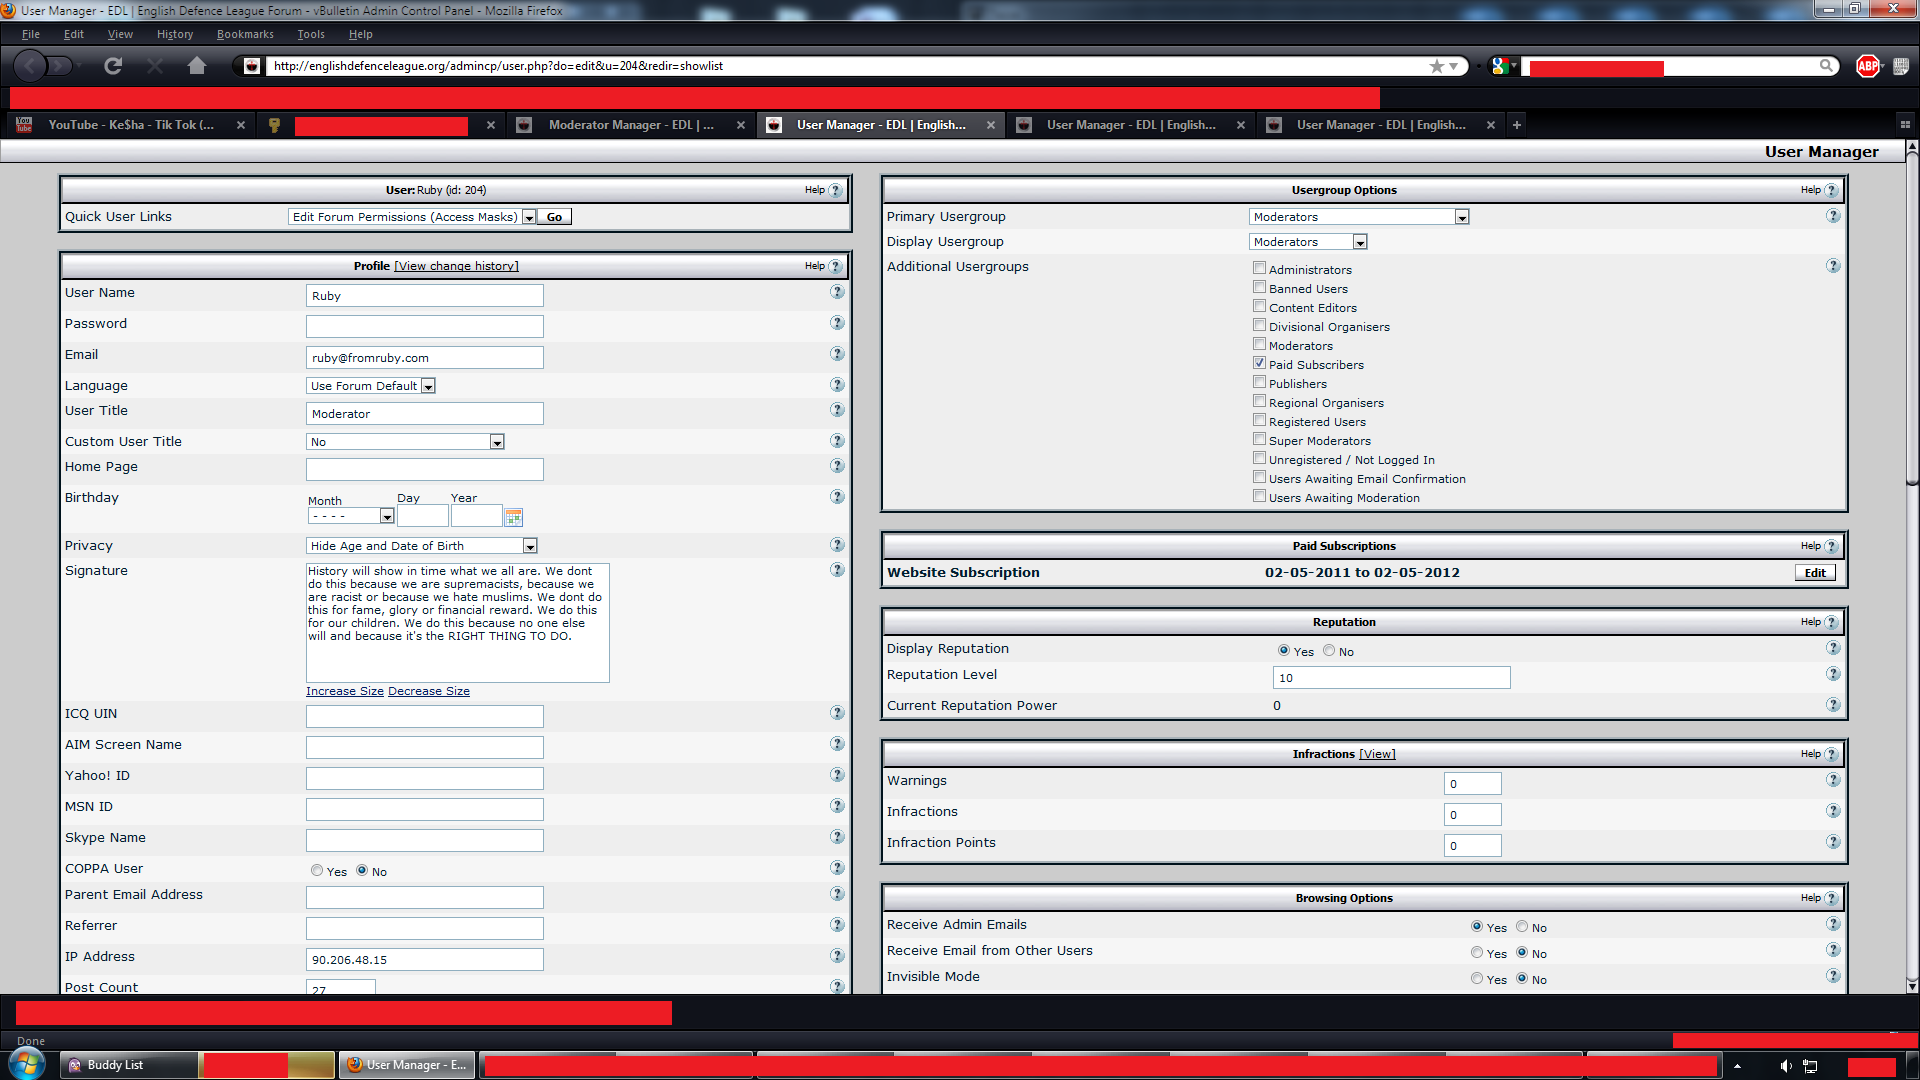Open the Privacy dropdown
1920x1080 pixels.
coord(530,546)
